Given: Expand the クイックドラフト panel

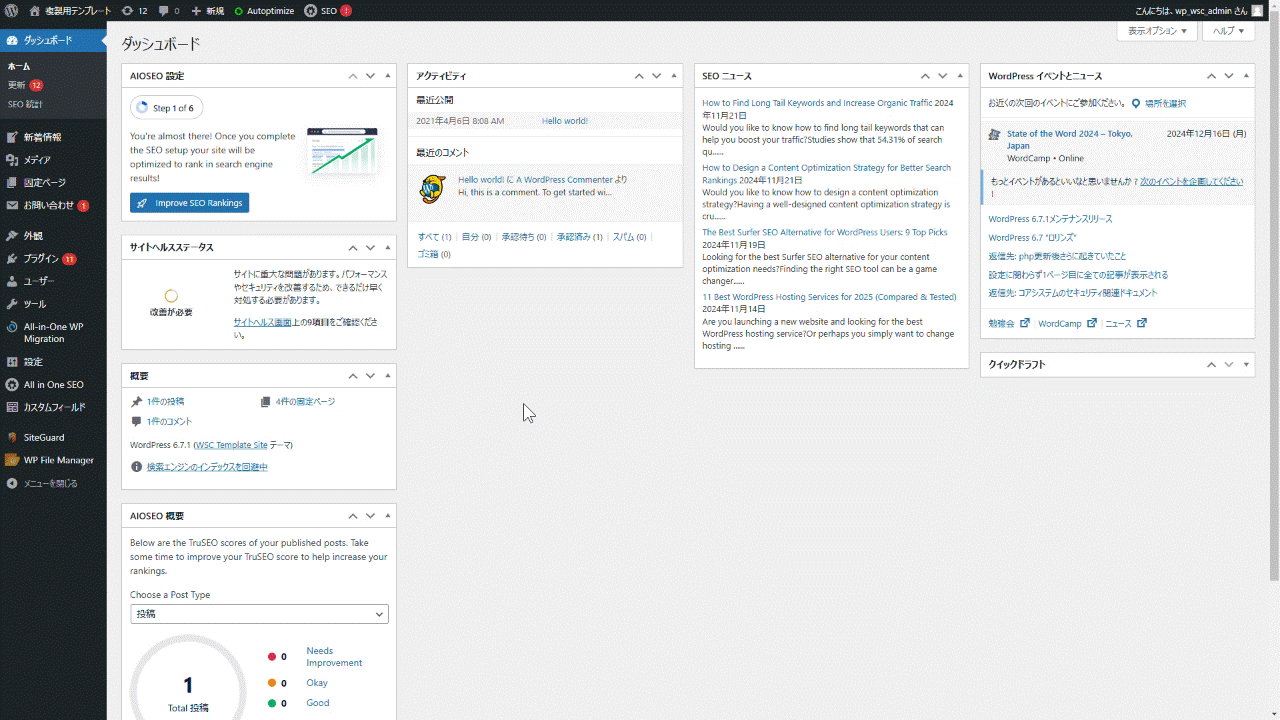Looking at the screenshot, I should coord(1246,365).
